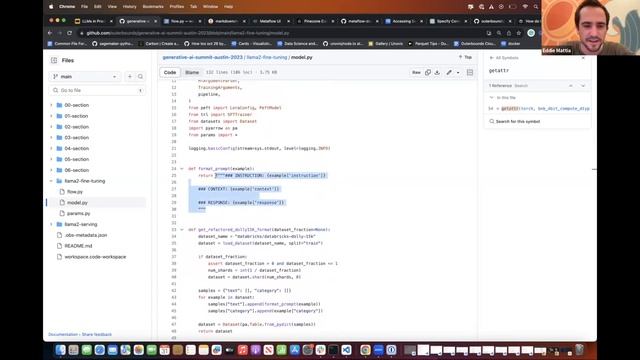Screen dimensions: 640x360
Task: Switch to the Code view tab
Action: (x=170, y=72)
